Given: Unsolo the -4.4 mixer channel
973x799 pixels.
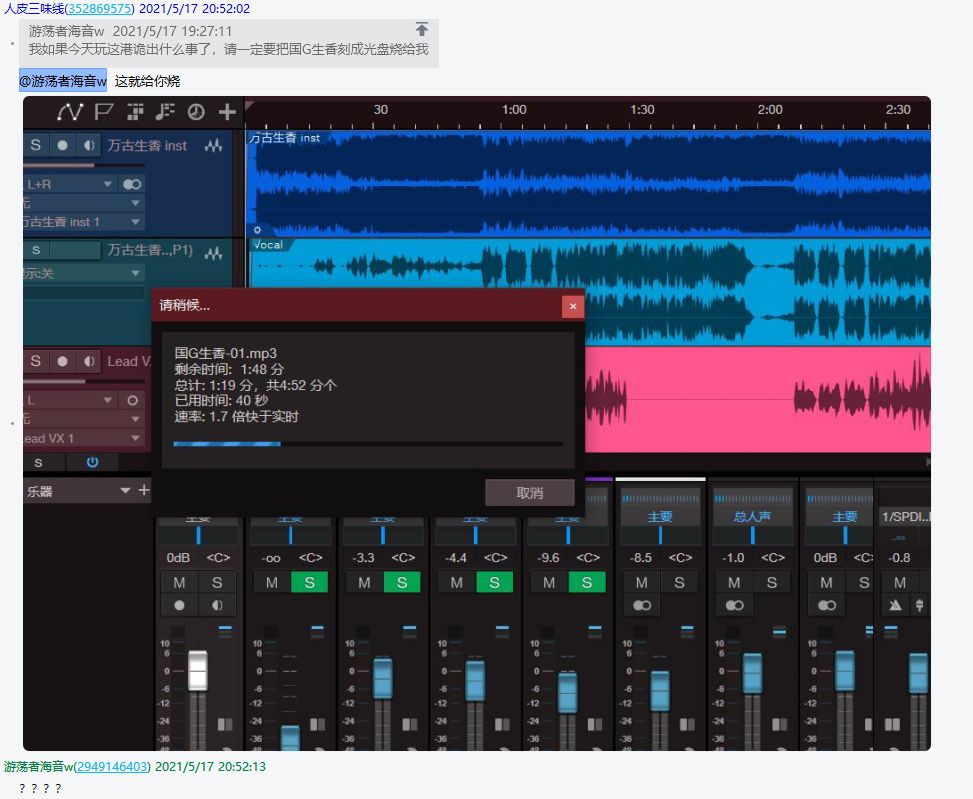Looking at the screenshot, I should [494, 583].
